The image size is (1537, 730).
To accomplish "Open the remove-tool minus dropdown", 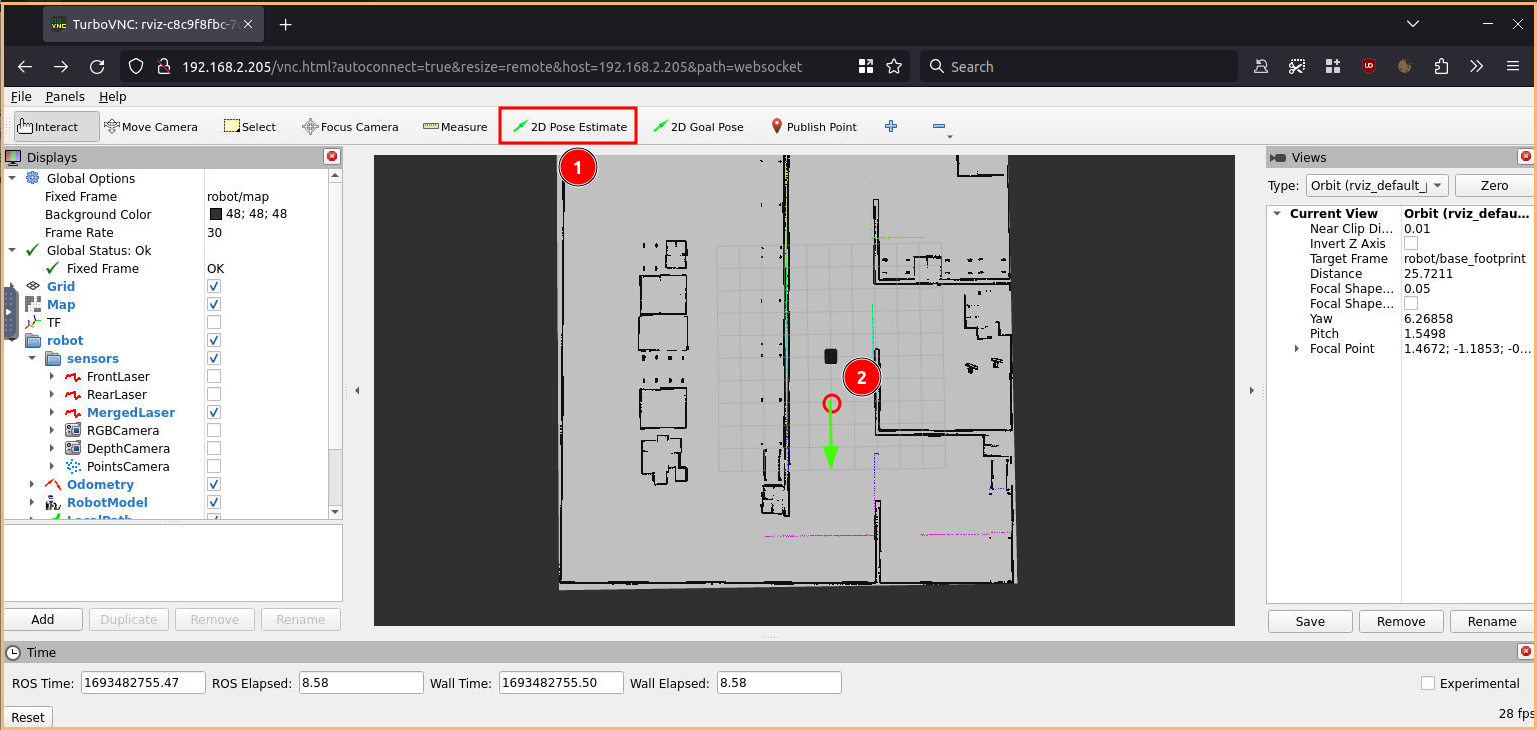I will (940, 127).
